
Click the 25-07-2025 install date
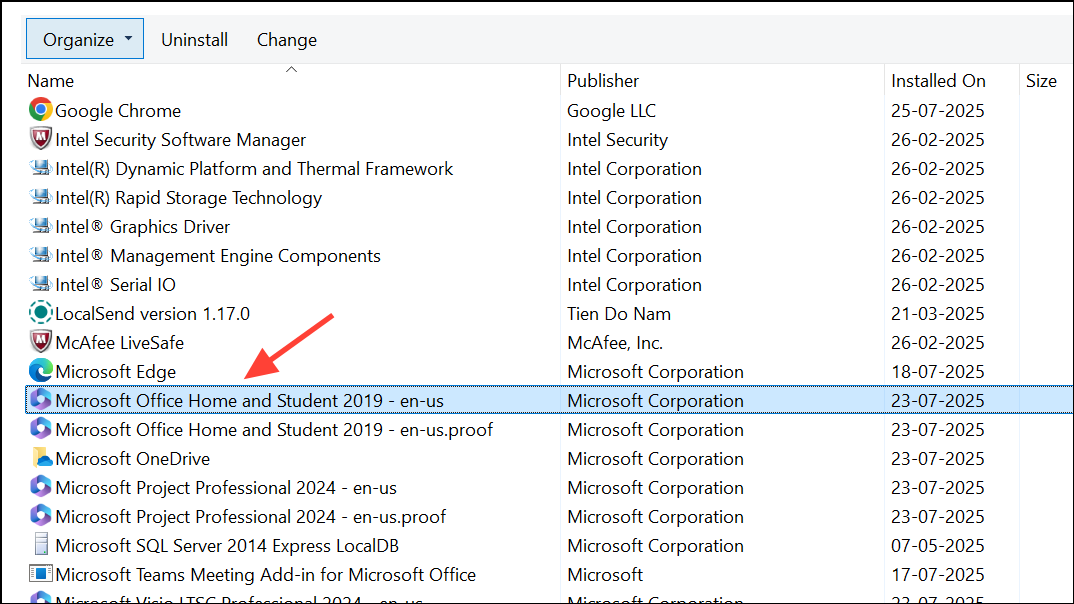[937, 110]
